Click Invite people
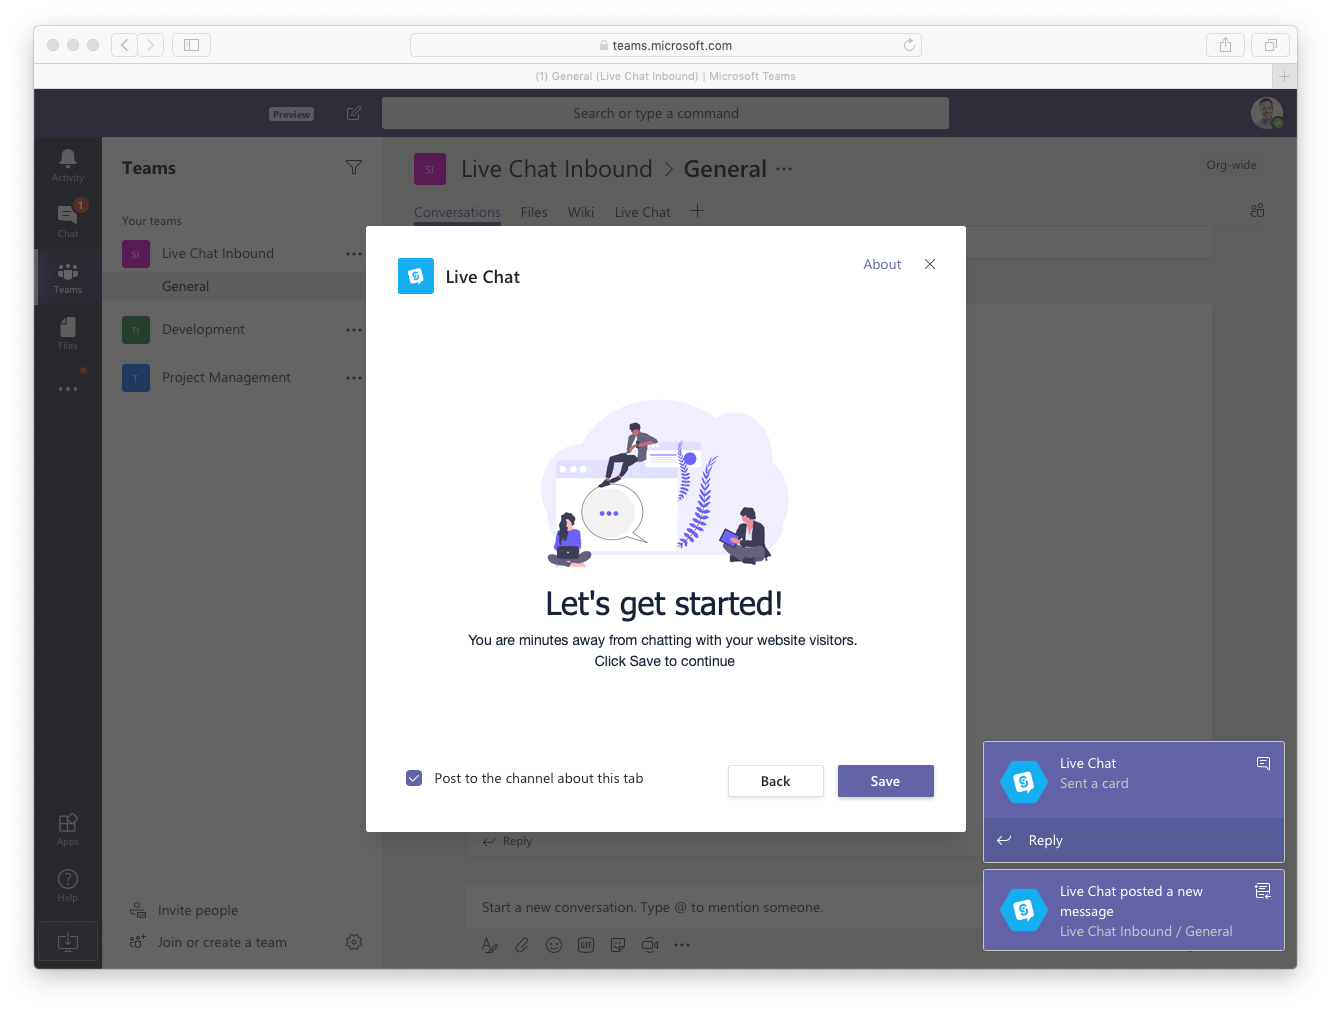Image resolution: width=1331 pixels, height=1011 pixels. click(x=198, y=910)
